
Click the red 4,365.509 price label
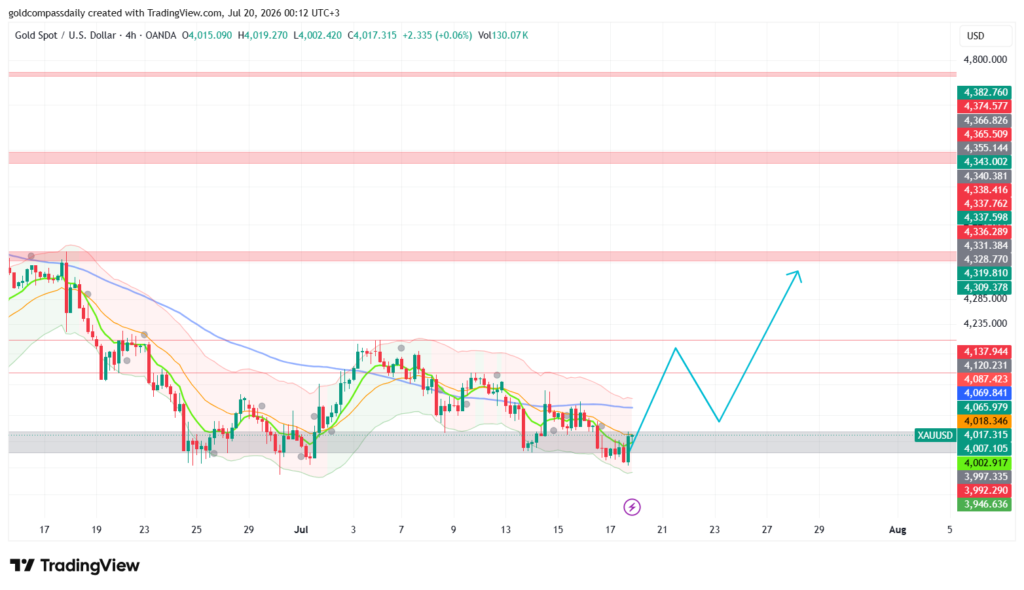985,134
